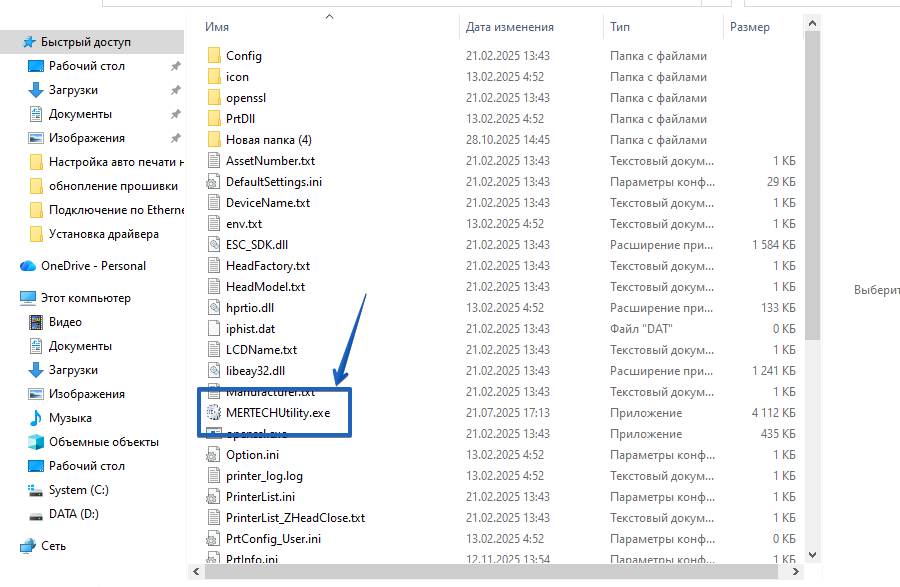900x587 pixels.
Task: Expand the Сеть network node
Action: pyautogui.click(x=10, y=546)
